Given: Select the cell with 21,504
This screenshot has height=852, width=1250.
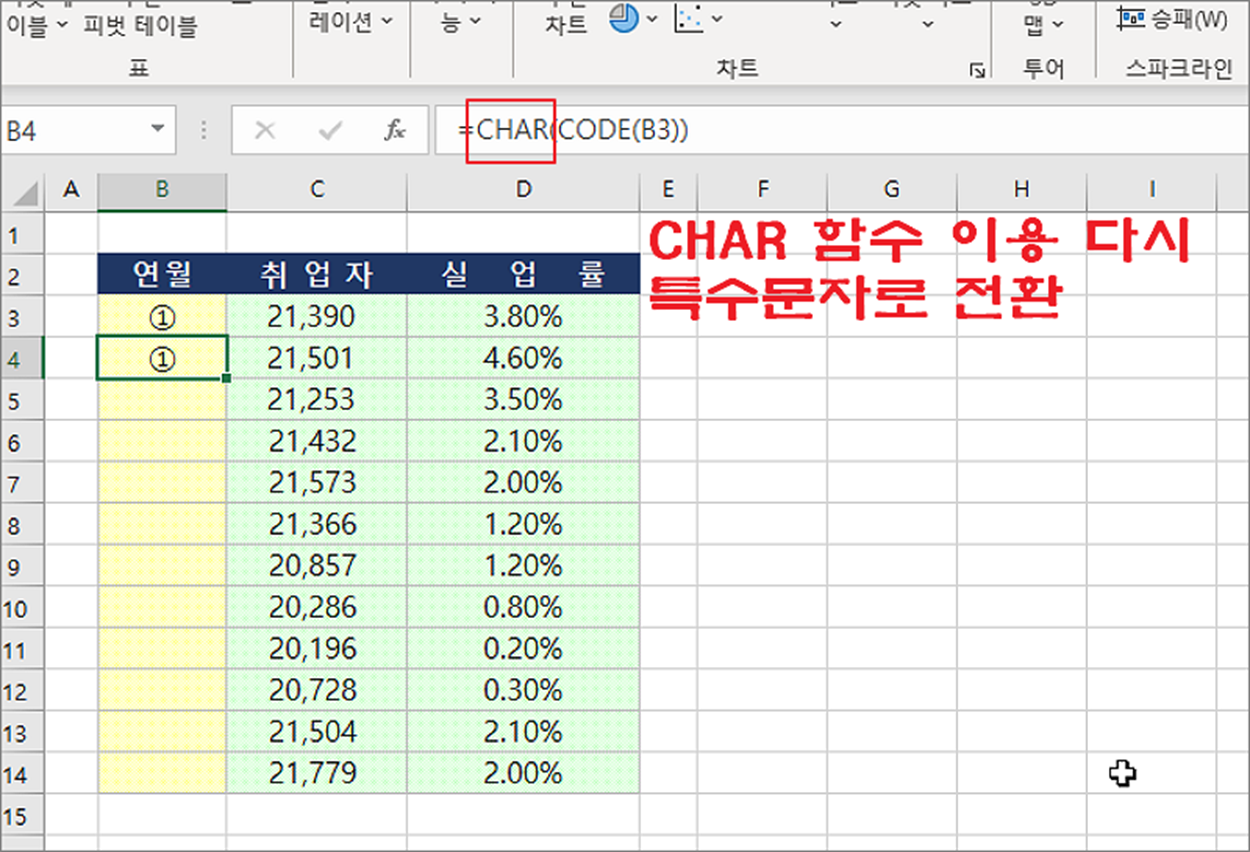Looking at the screenshot, I should click(317, 732).
